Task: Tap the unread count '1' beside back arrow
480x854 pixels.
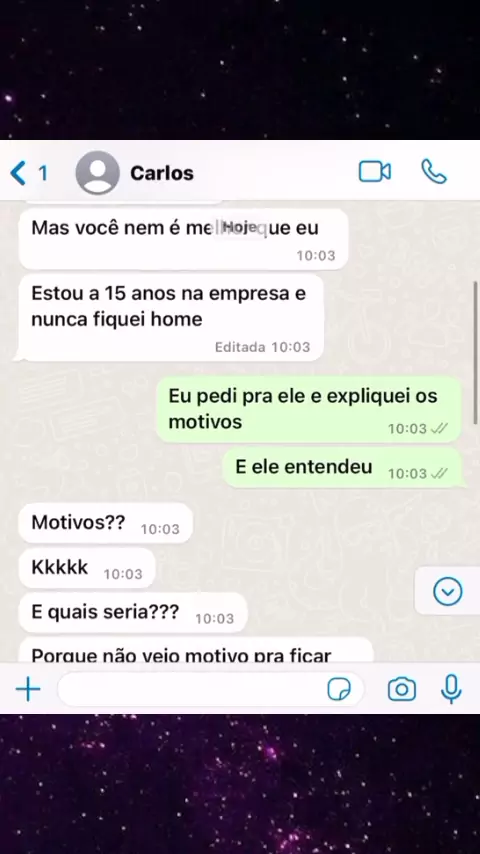Action: [x=42, y=173]
